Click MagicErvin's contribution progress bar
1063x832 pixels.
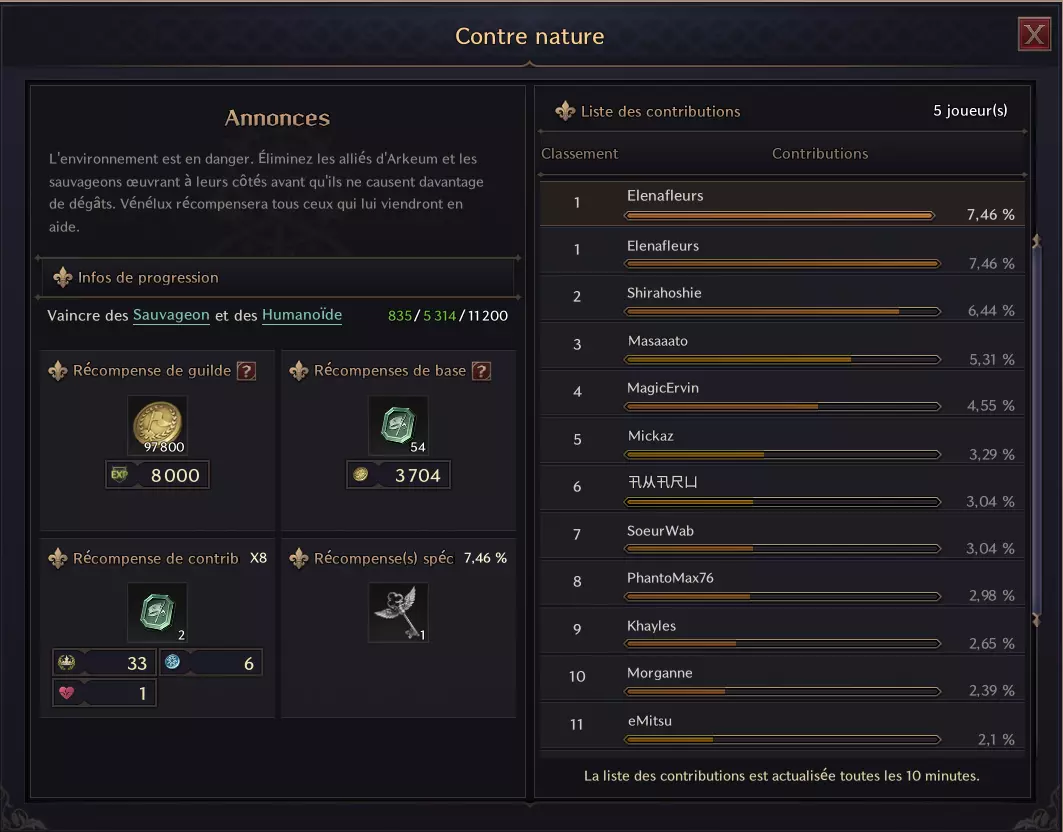click(x=782, y=407)
